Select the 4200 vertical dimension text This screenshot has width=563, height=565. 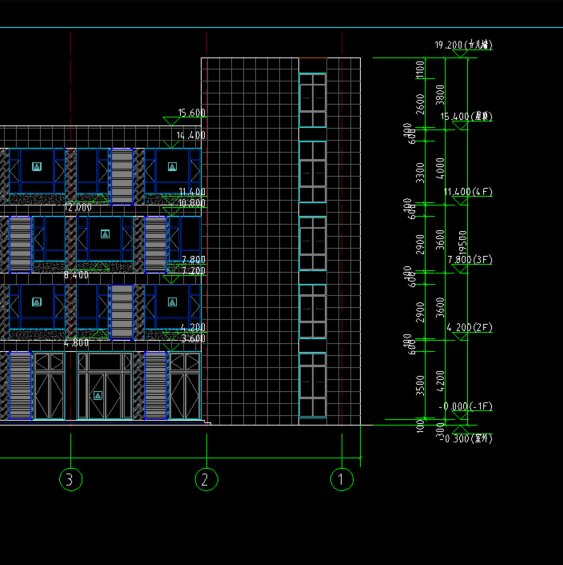[440, 381]
